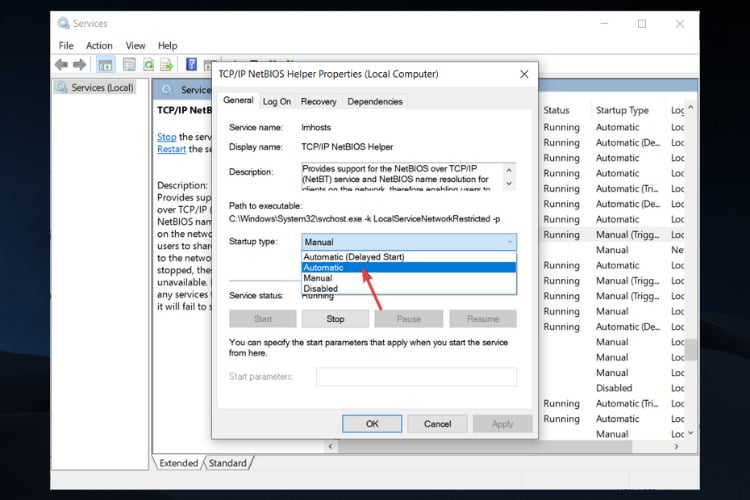The image size is (750, 500).
Task: Switch to the General tab
Action: point(238,100)
